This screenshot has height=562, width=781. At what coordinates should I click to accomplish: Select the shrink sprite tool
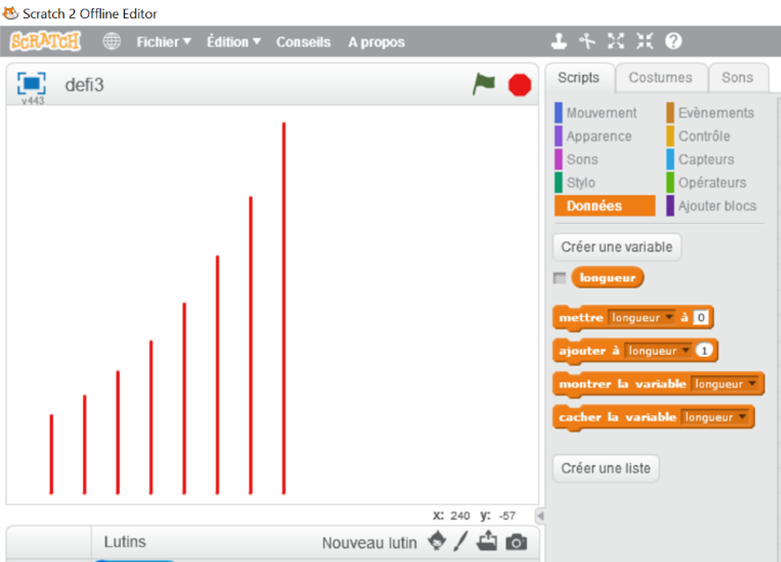point(644,42)
